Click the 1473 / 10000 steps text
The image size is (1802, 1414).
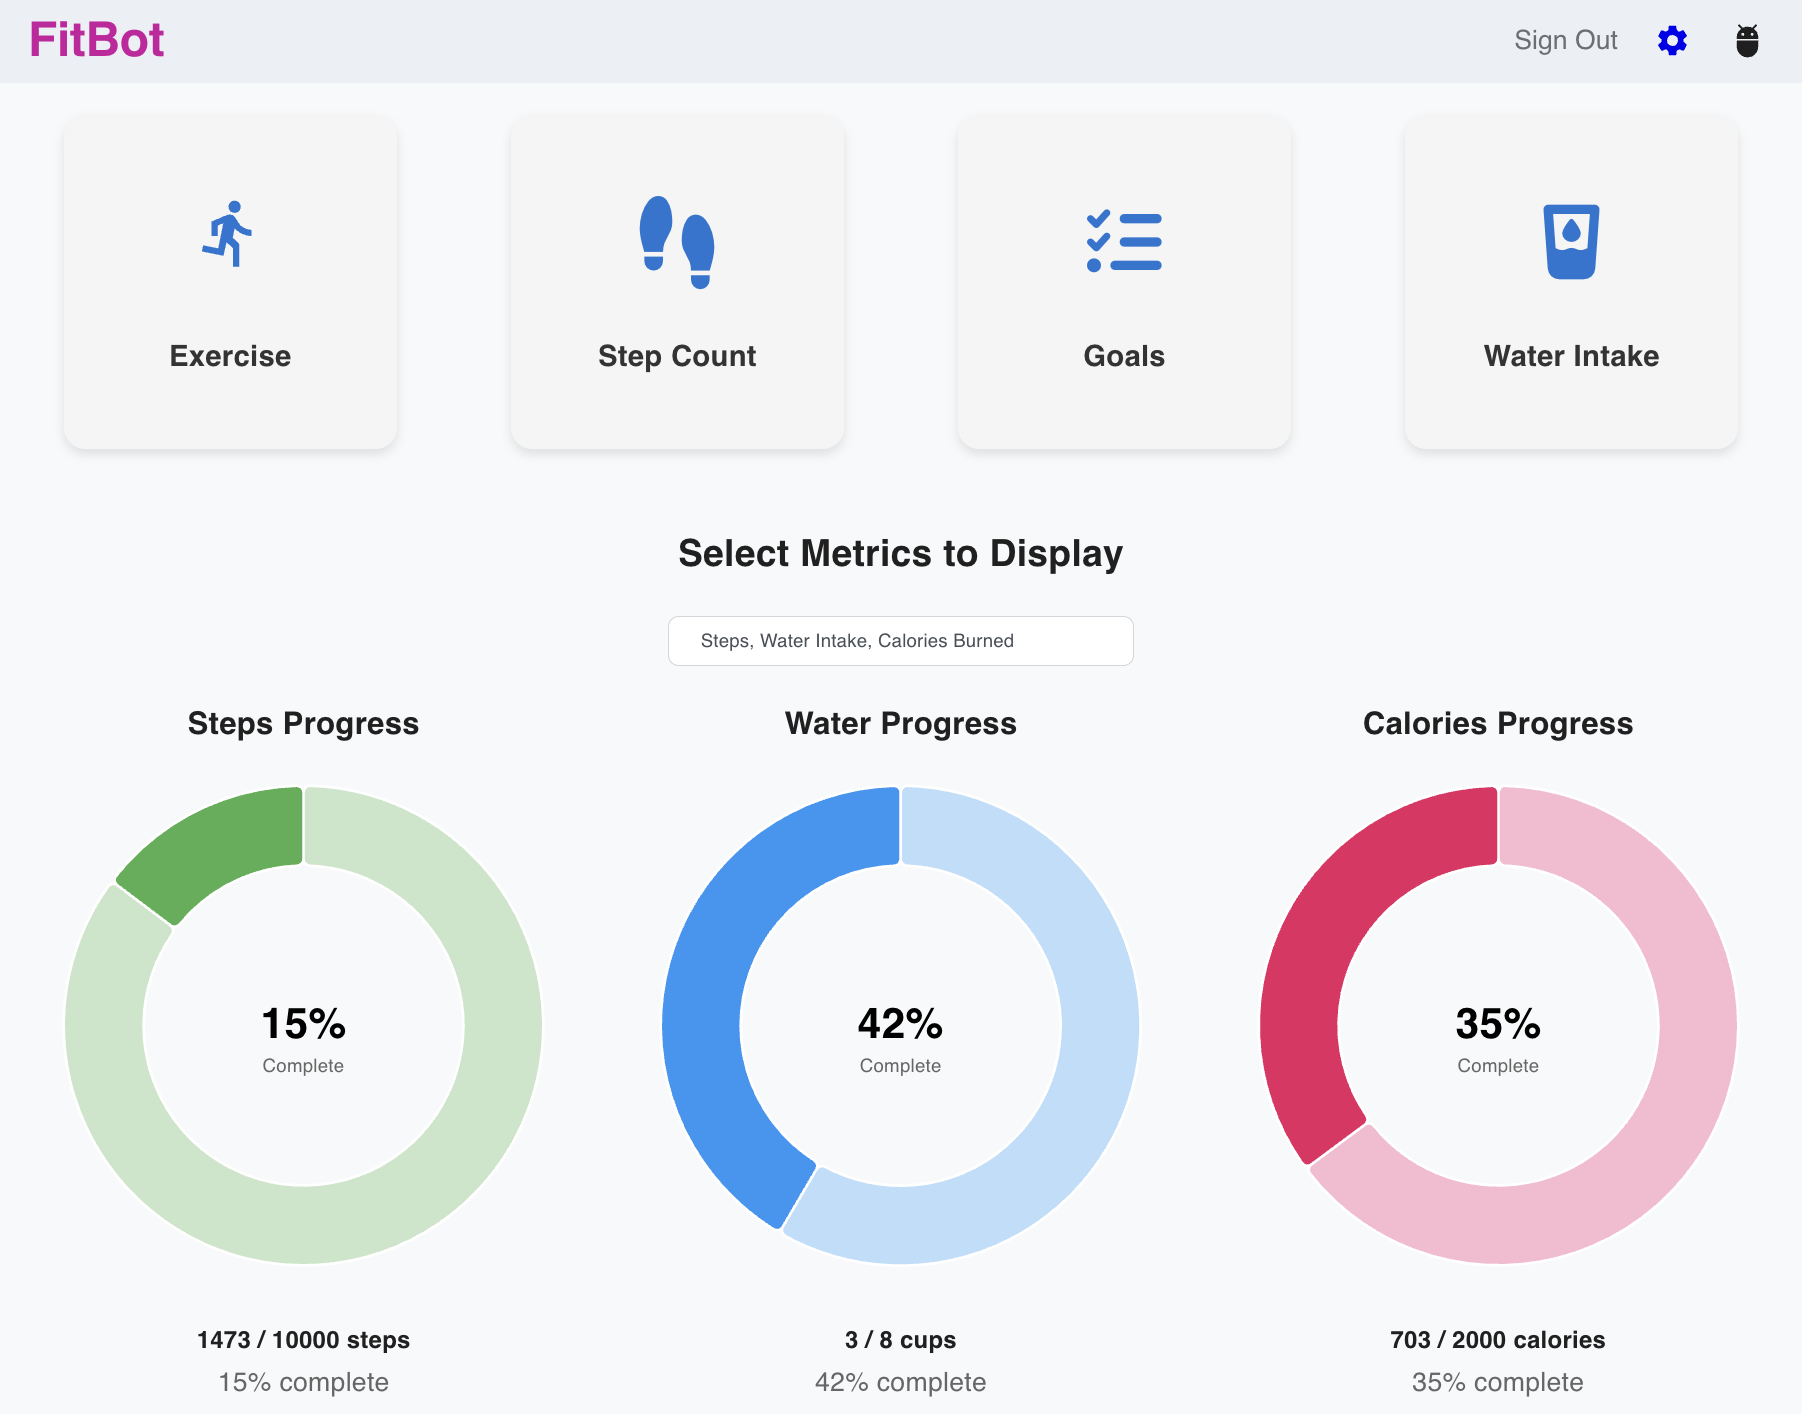303,1340
